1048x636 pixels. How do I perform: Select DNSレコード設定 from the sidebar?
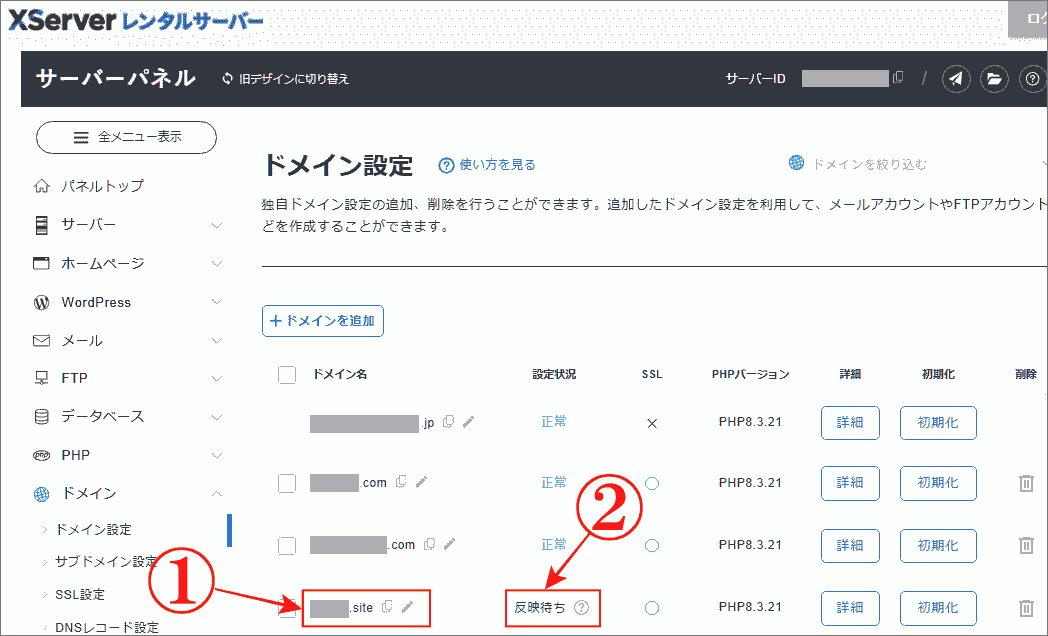click(x=108, y=625)
